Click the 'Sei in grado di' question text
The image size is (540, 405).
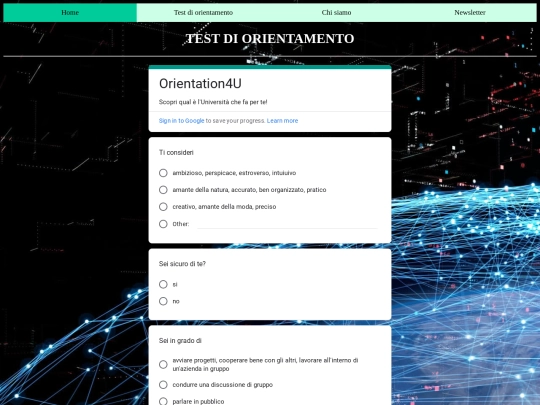point(180,341)
